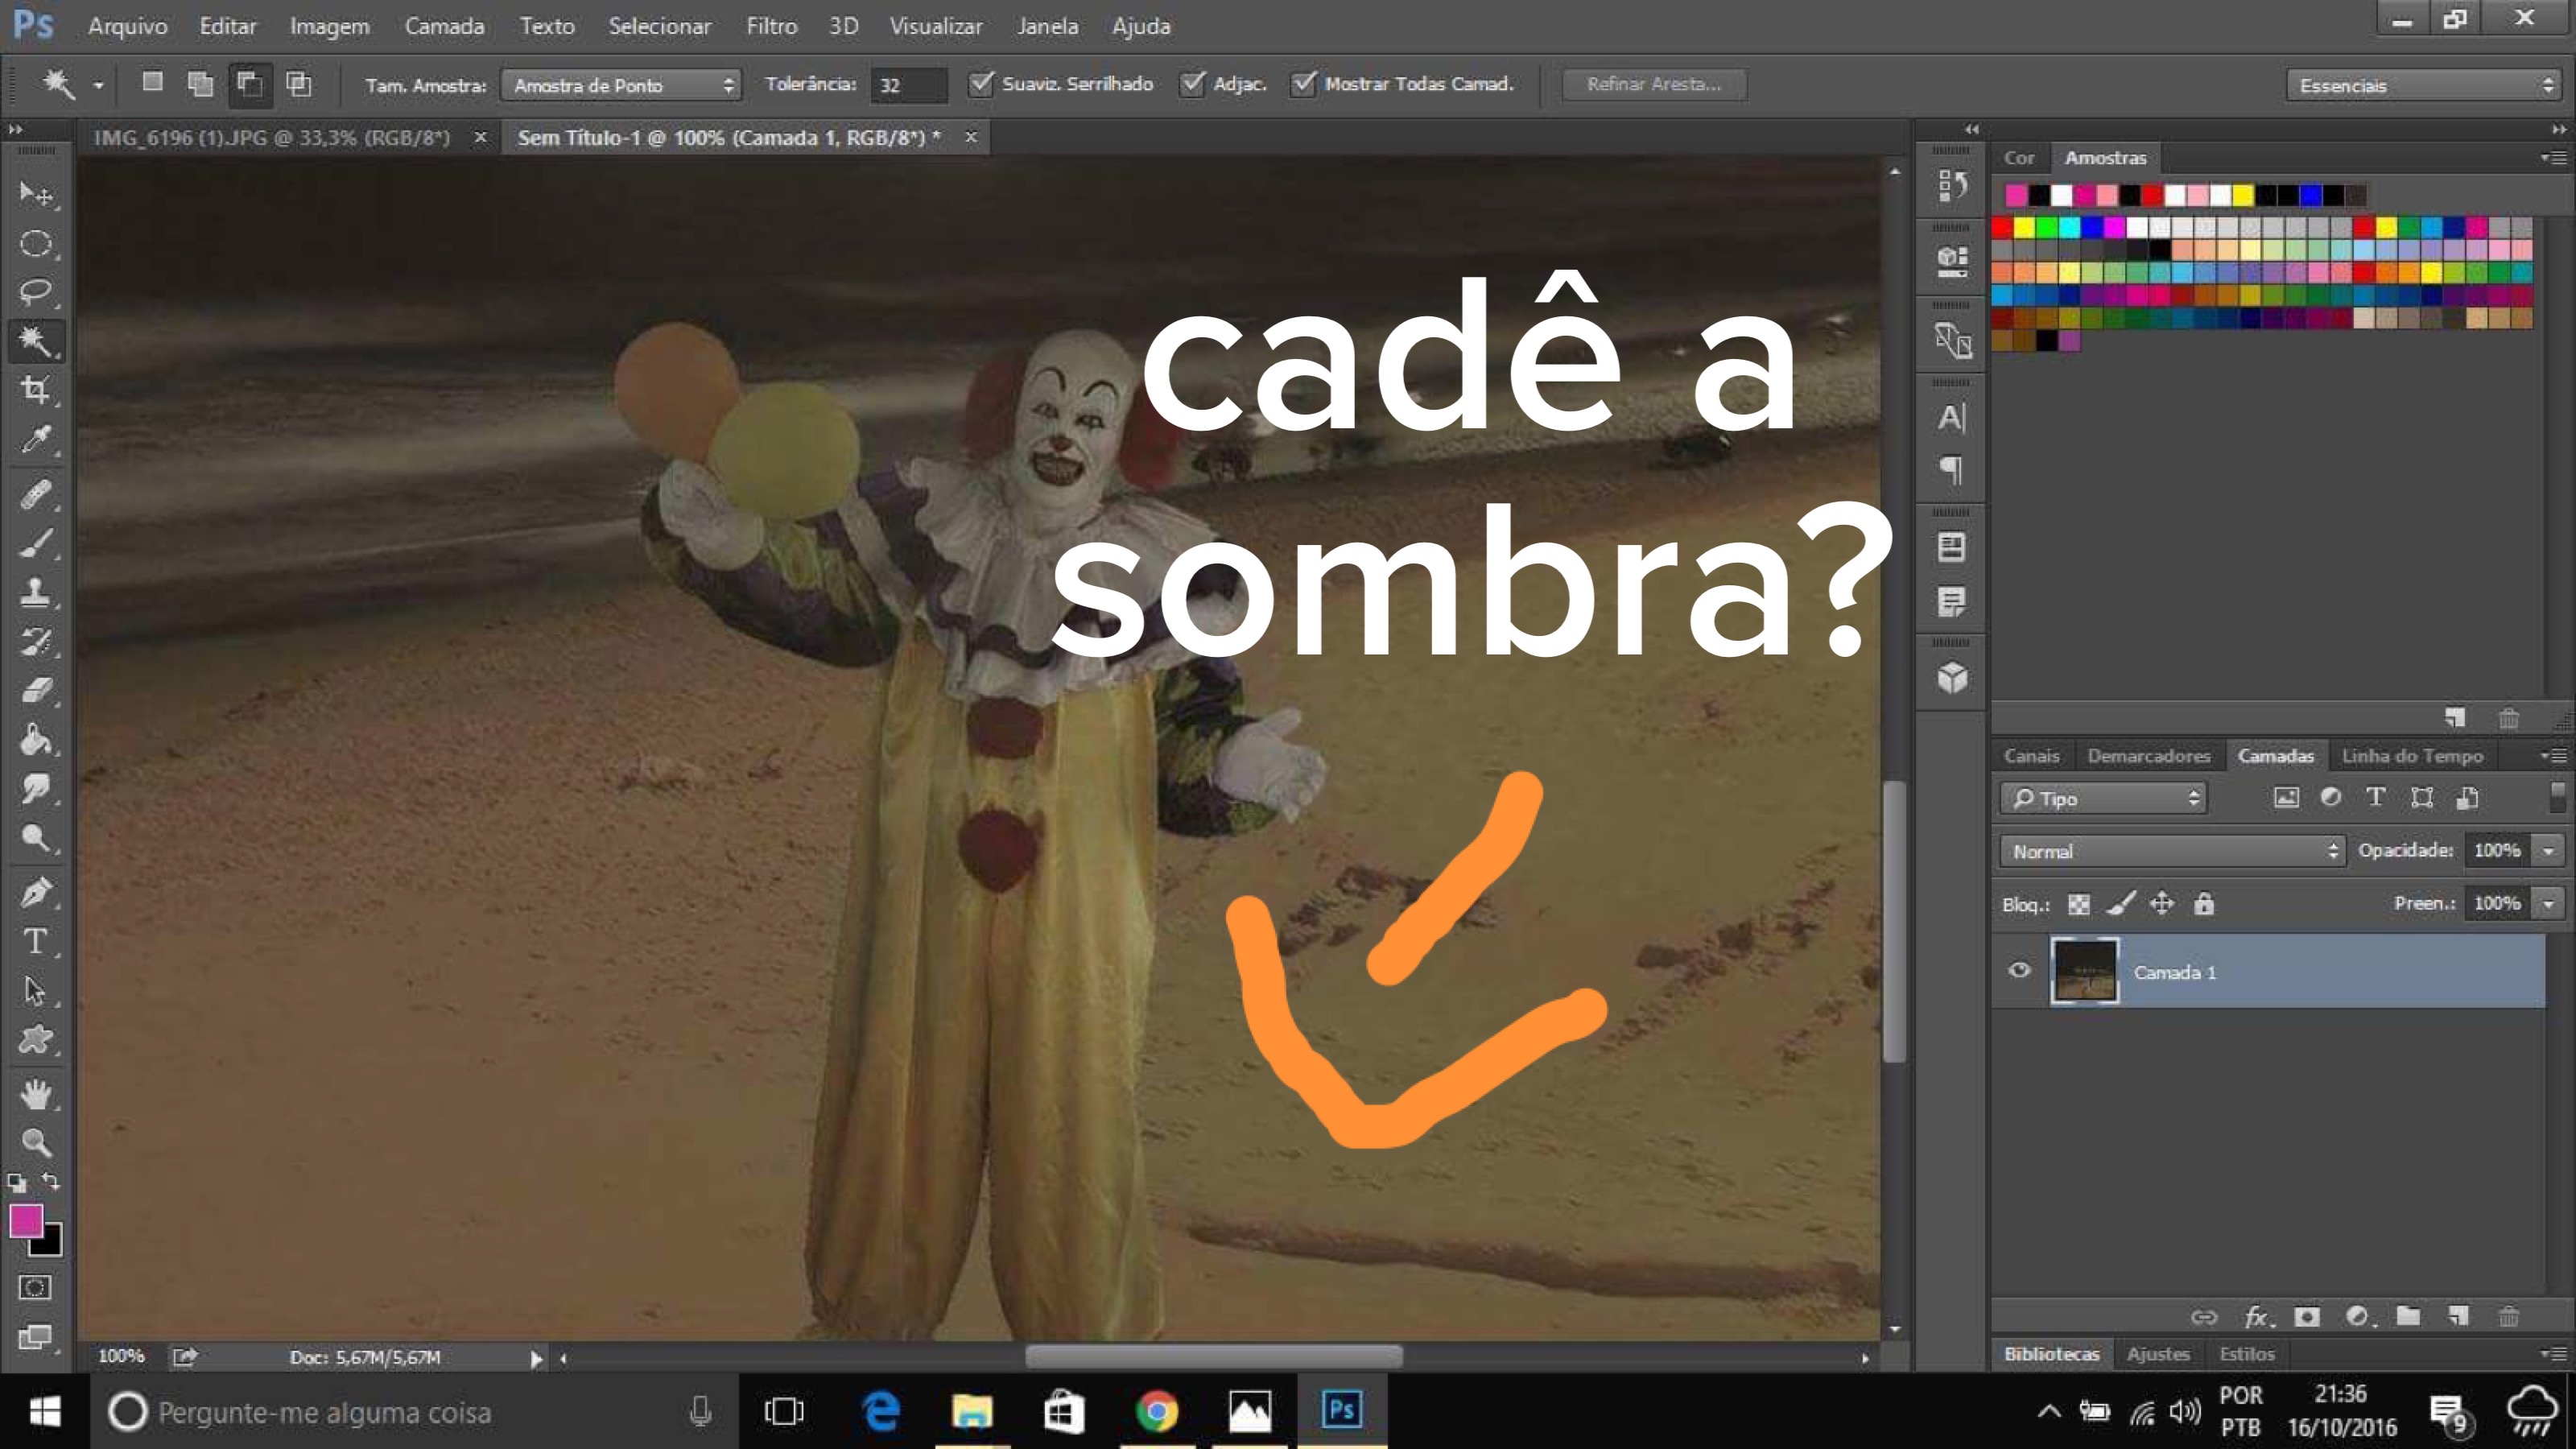2576x1449 pixels.
Task: Hide Camada 1 layer visibility eye
Action: click(x=2019, y=970)
